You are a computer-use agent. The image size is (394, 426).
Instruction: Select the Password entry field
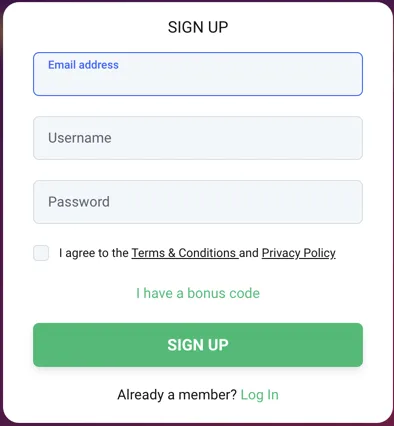click(x=198, y=202)
